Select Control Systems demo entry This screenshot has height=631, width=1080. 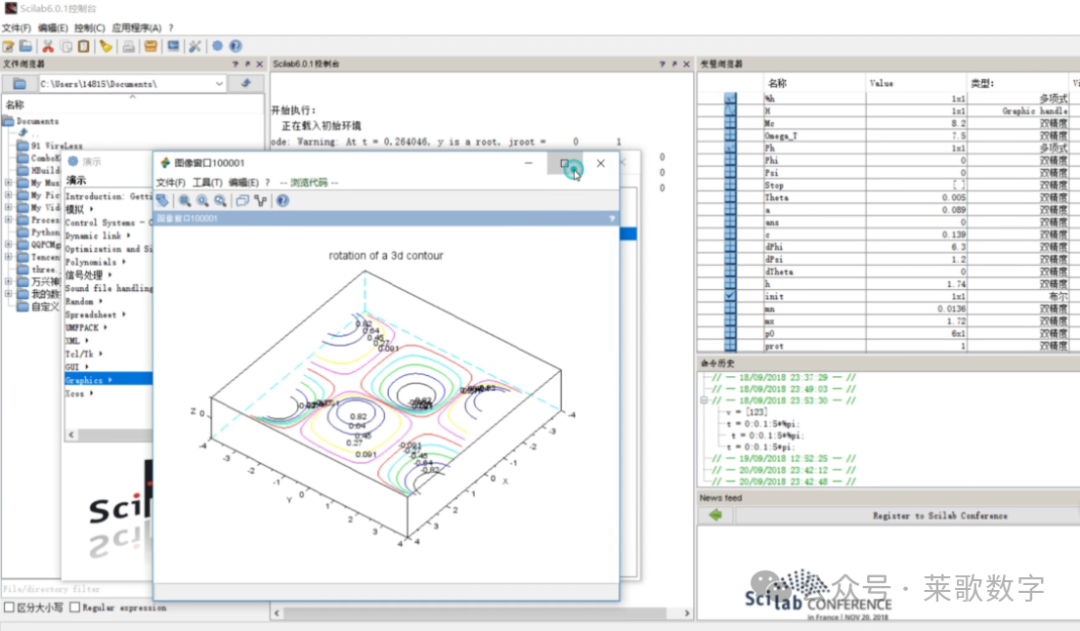pyautogui.click(x=108, y=223)
